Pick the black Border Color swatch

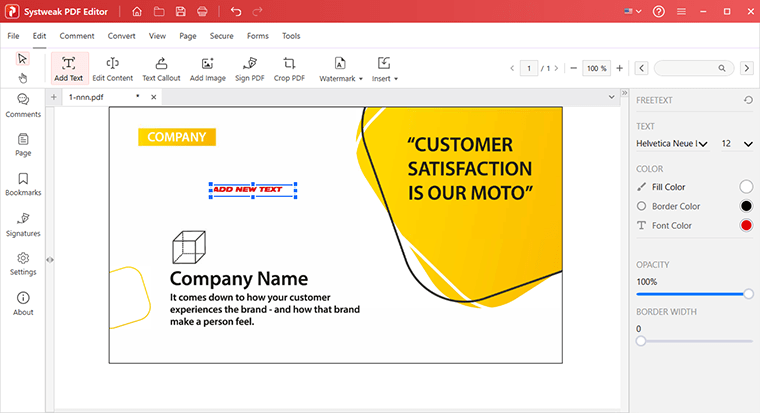pyautogui.click(x=746, y=206)
